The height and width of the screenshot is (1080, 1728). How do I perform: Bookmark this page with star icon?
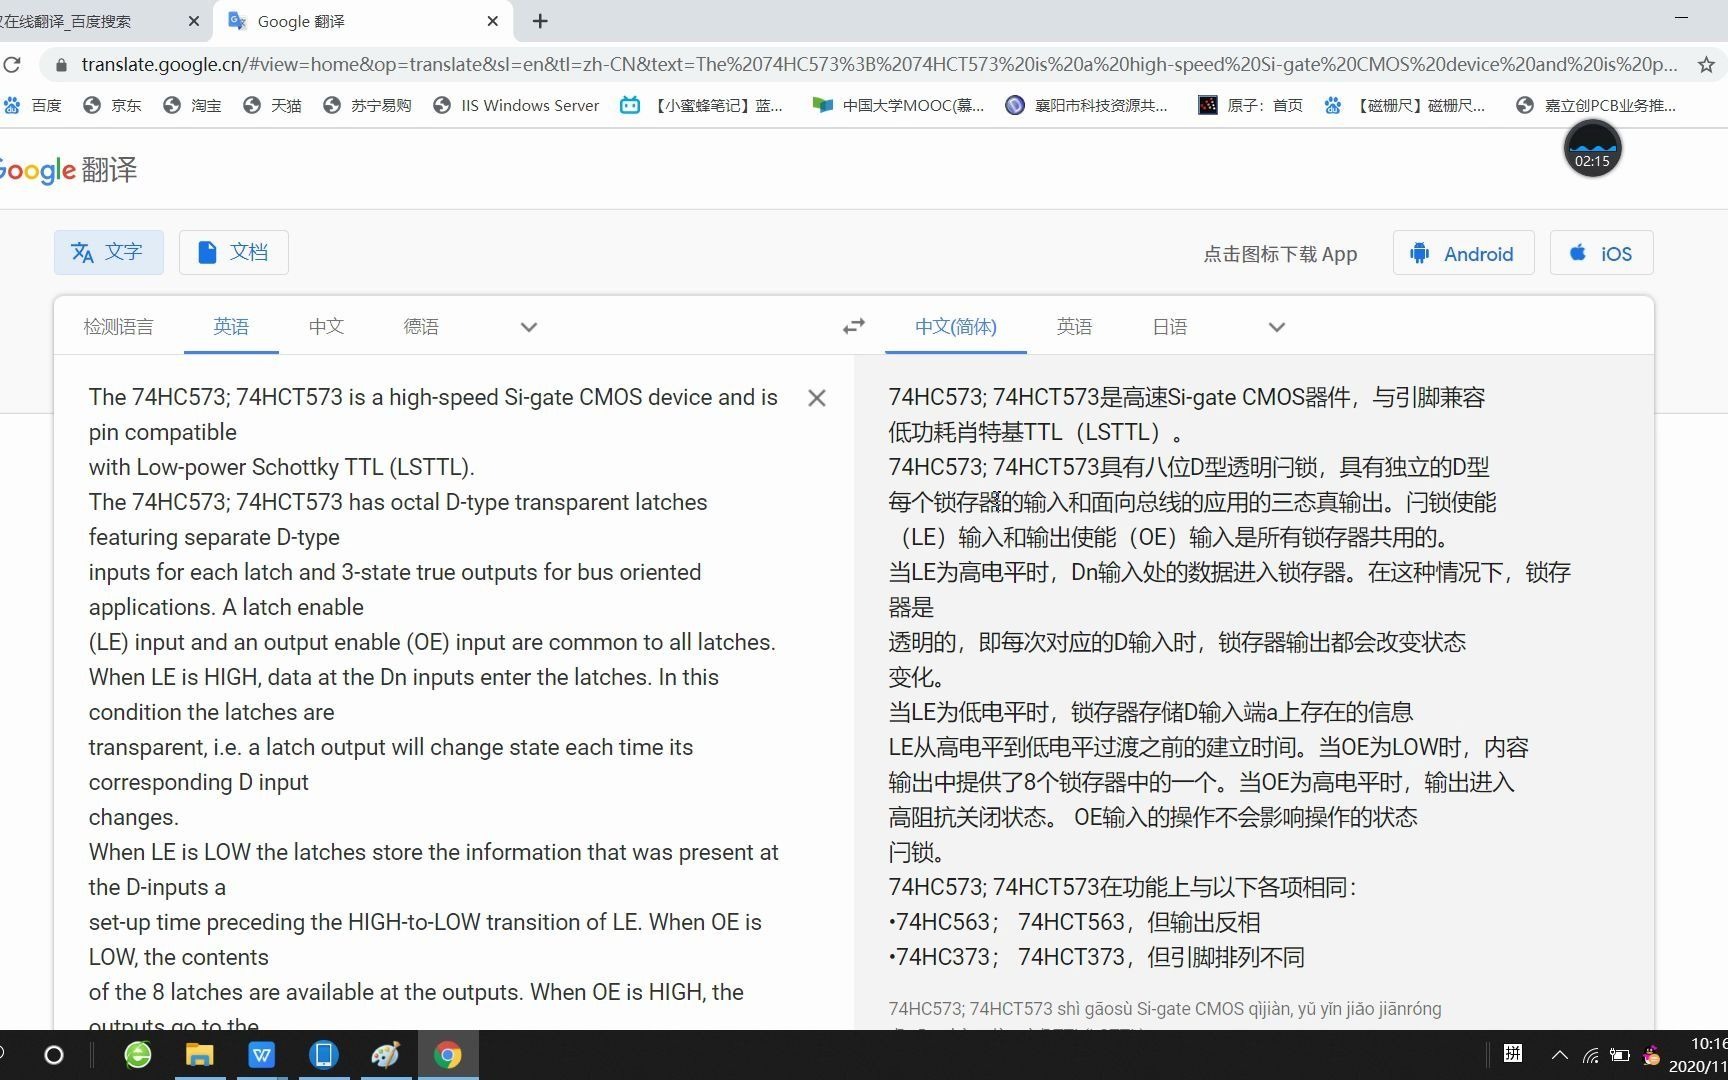click(1706, 64)
